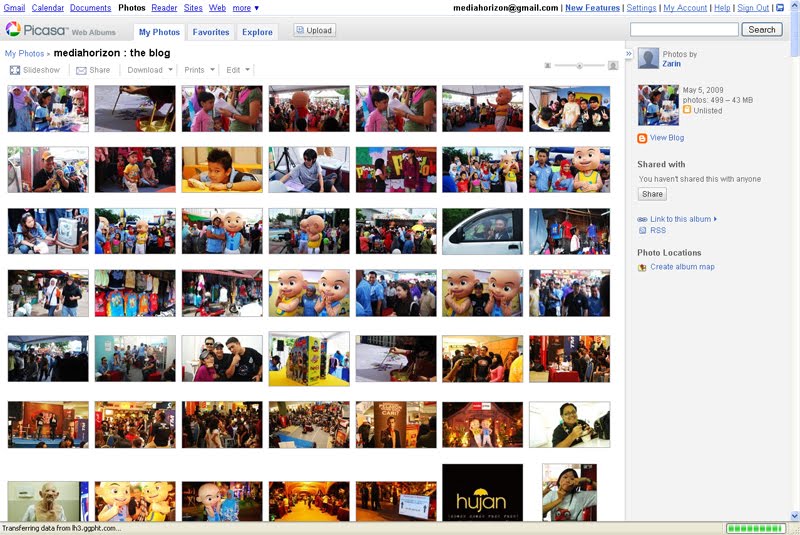Image resolution: width=800 pixels, height=535 pixels.
Task: Switch to the Favorites tab
Action: pos(211,32)
